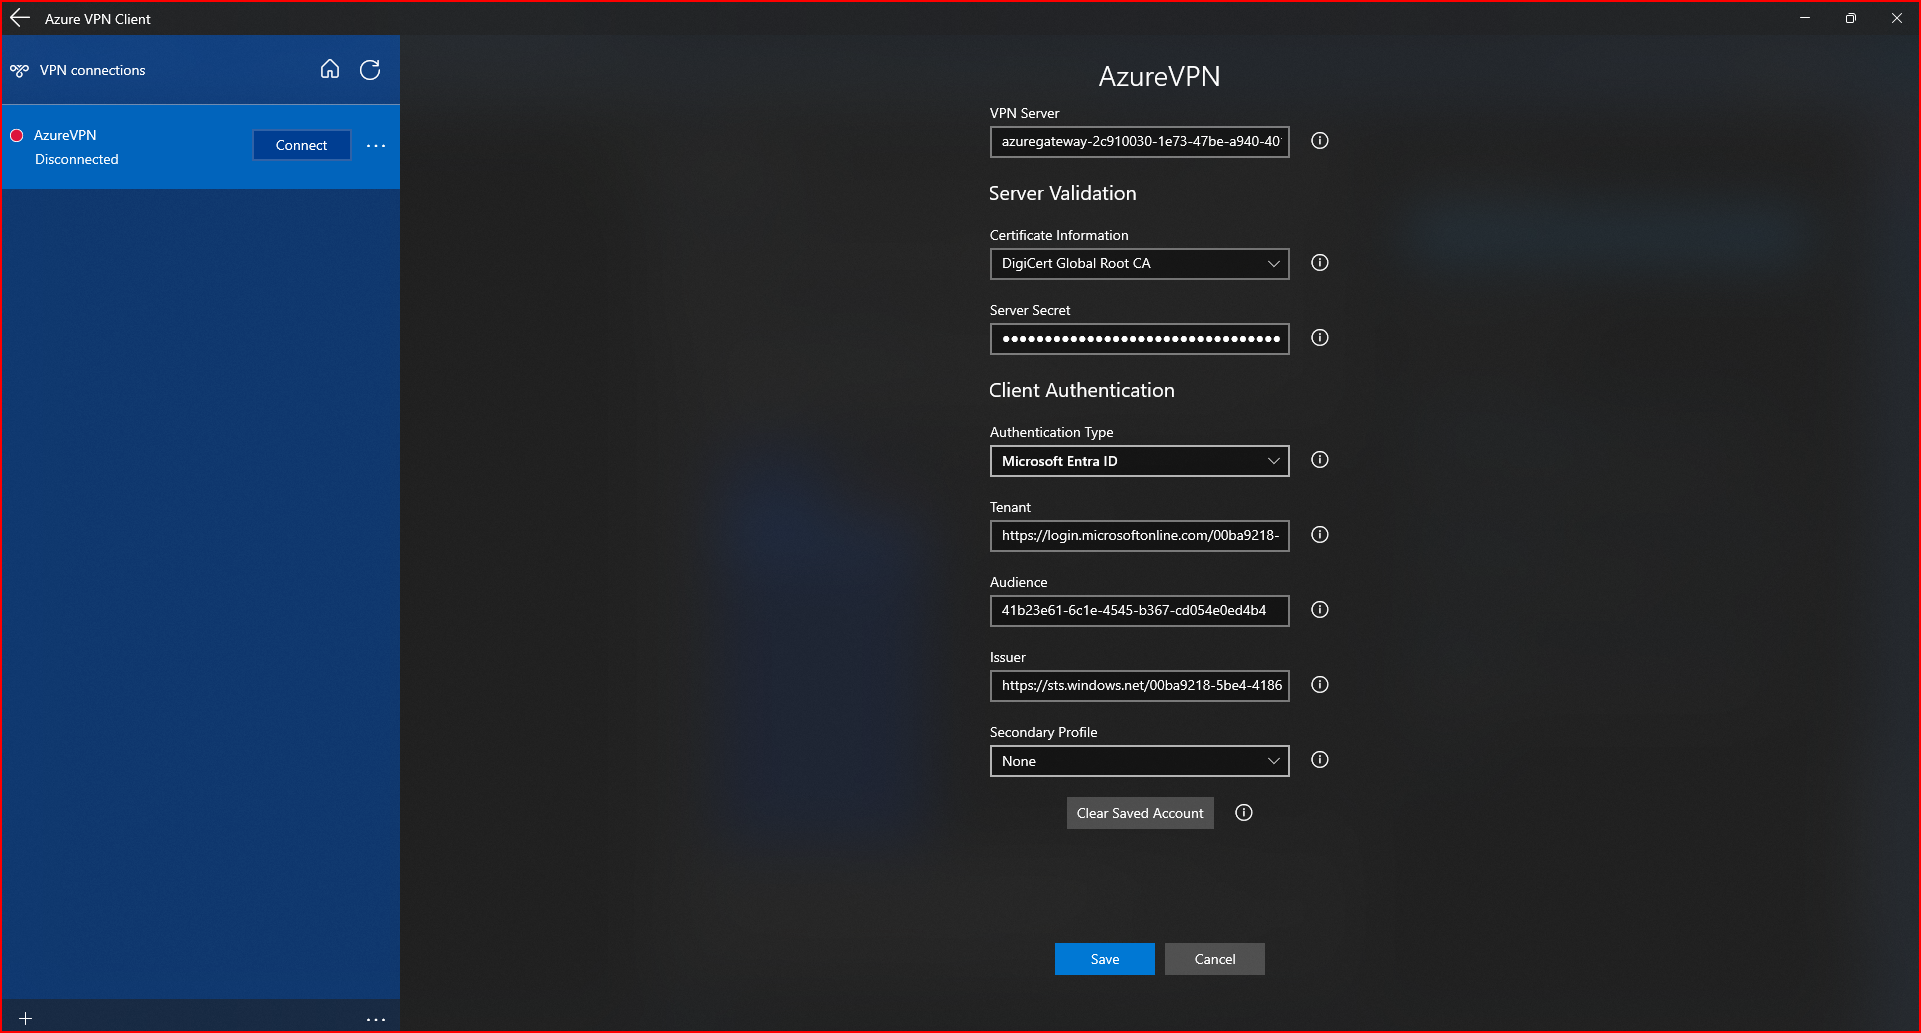Show info for Authentication Type
1921x1033 pixels.
1320,460
